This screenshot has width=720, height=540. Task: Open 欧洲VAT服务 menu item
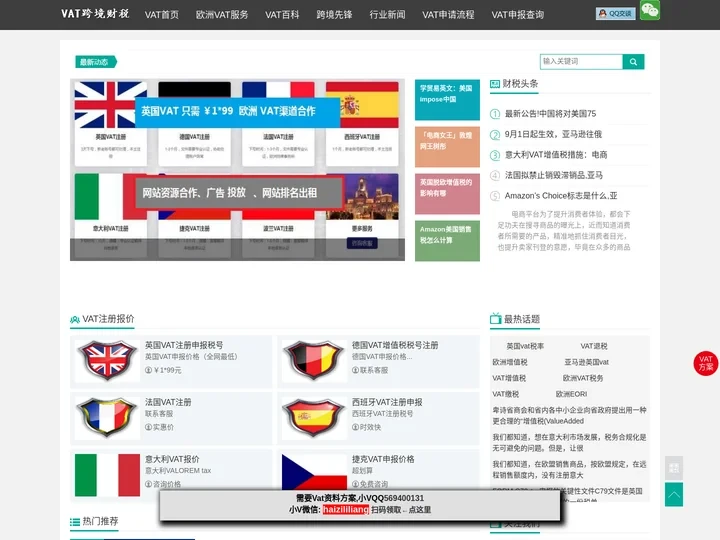[x=222, y=15]
